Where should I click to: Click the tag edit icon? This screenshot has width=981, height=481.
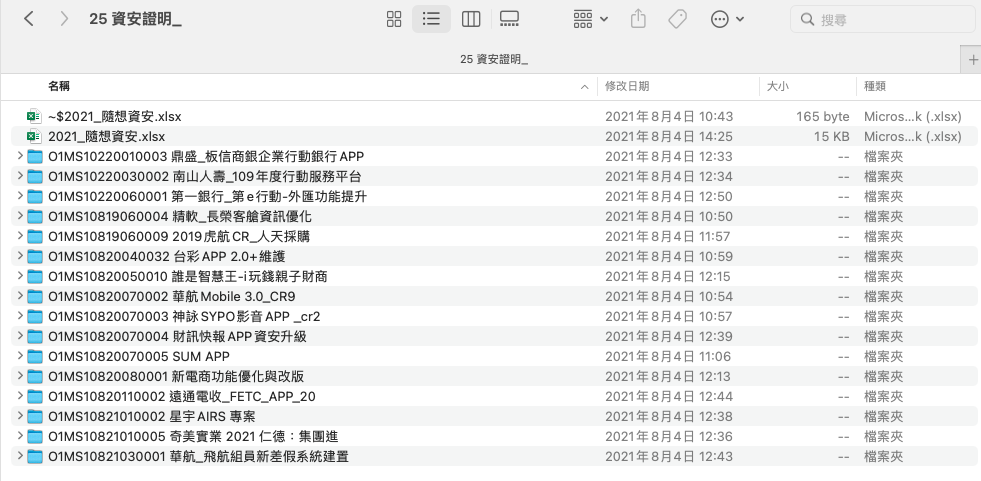pyautogui.click(x=677, y=19)
